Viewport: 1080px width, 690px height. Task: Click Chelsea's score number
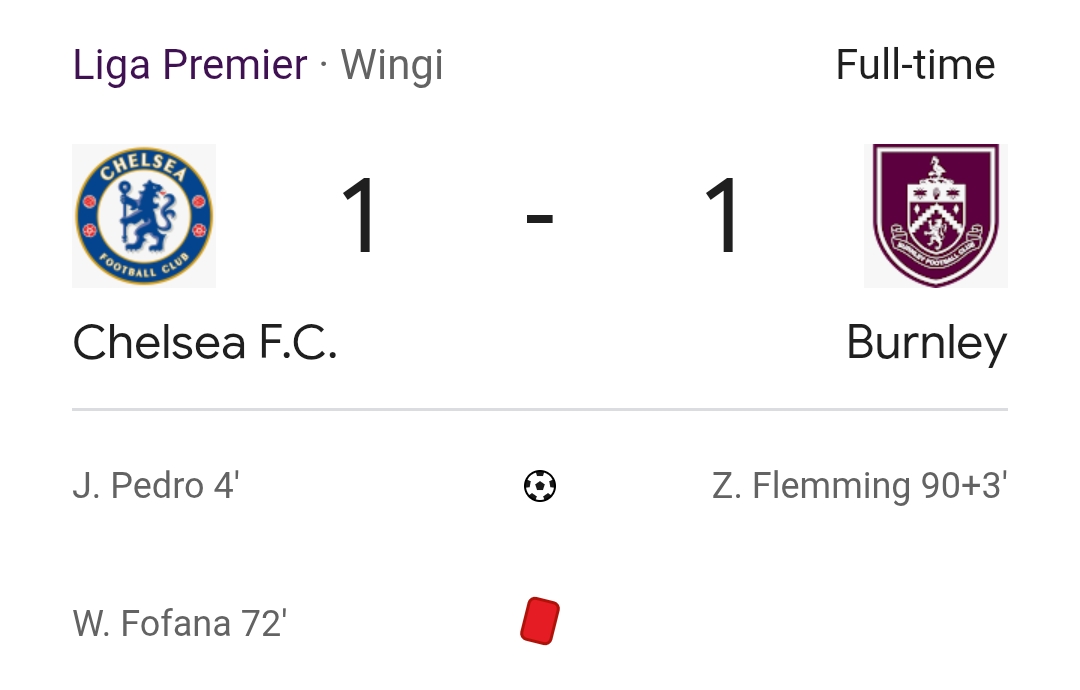[360, 216]
